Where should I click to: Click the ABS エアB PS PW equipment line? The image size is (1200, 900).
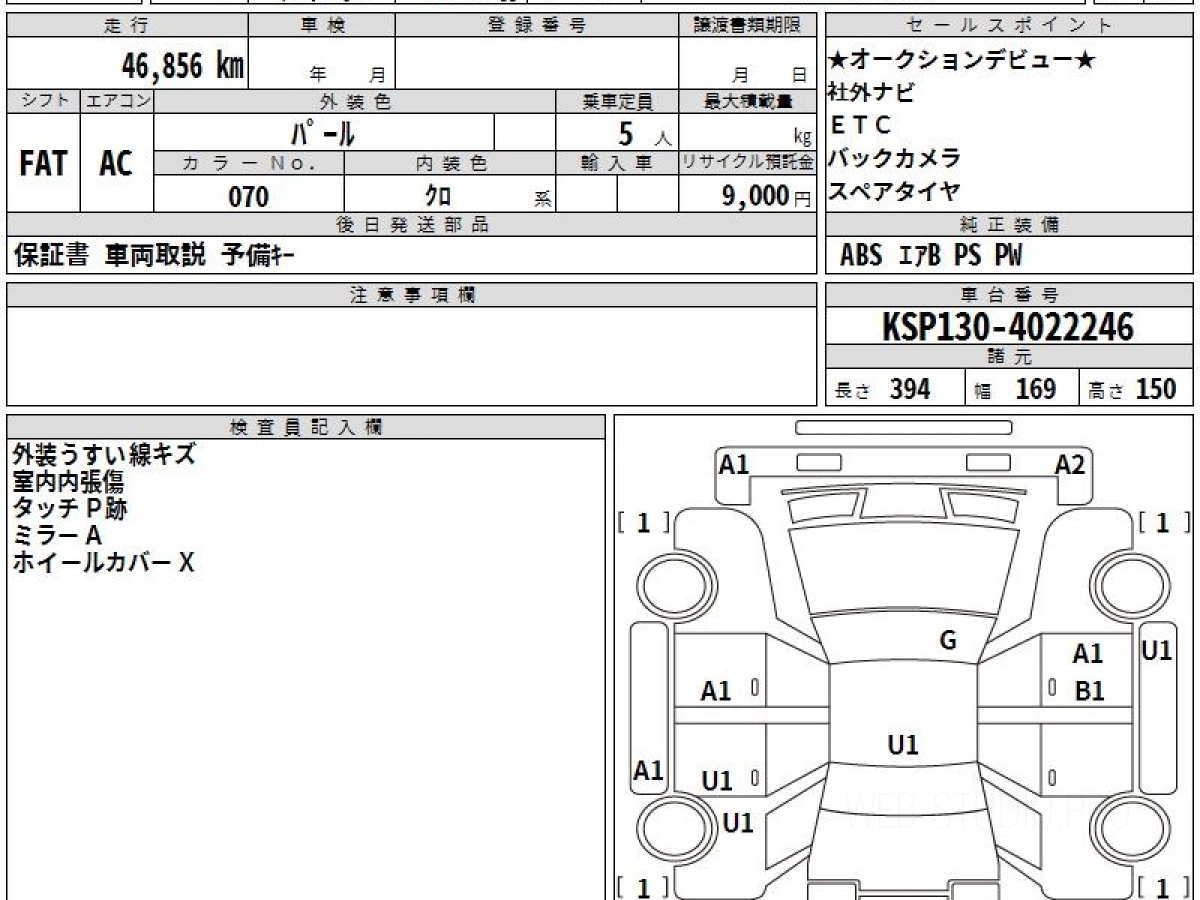pyautogui.click(x=931, y=256)
